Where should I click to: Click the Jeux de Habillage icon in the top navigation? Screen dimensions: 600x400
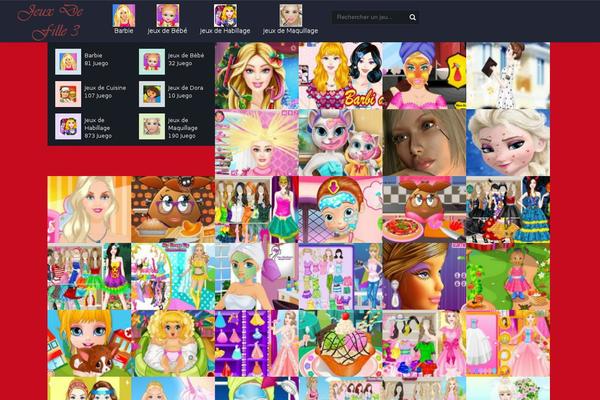225,16
